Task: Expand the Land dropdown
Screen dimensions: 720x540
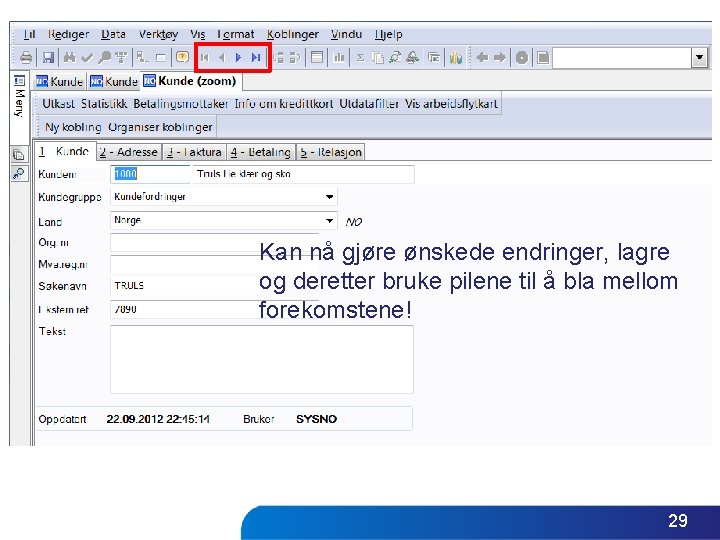Action: pyautogui.click(x=329, y=221)
